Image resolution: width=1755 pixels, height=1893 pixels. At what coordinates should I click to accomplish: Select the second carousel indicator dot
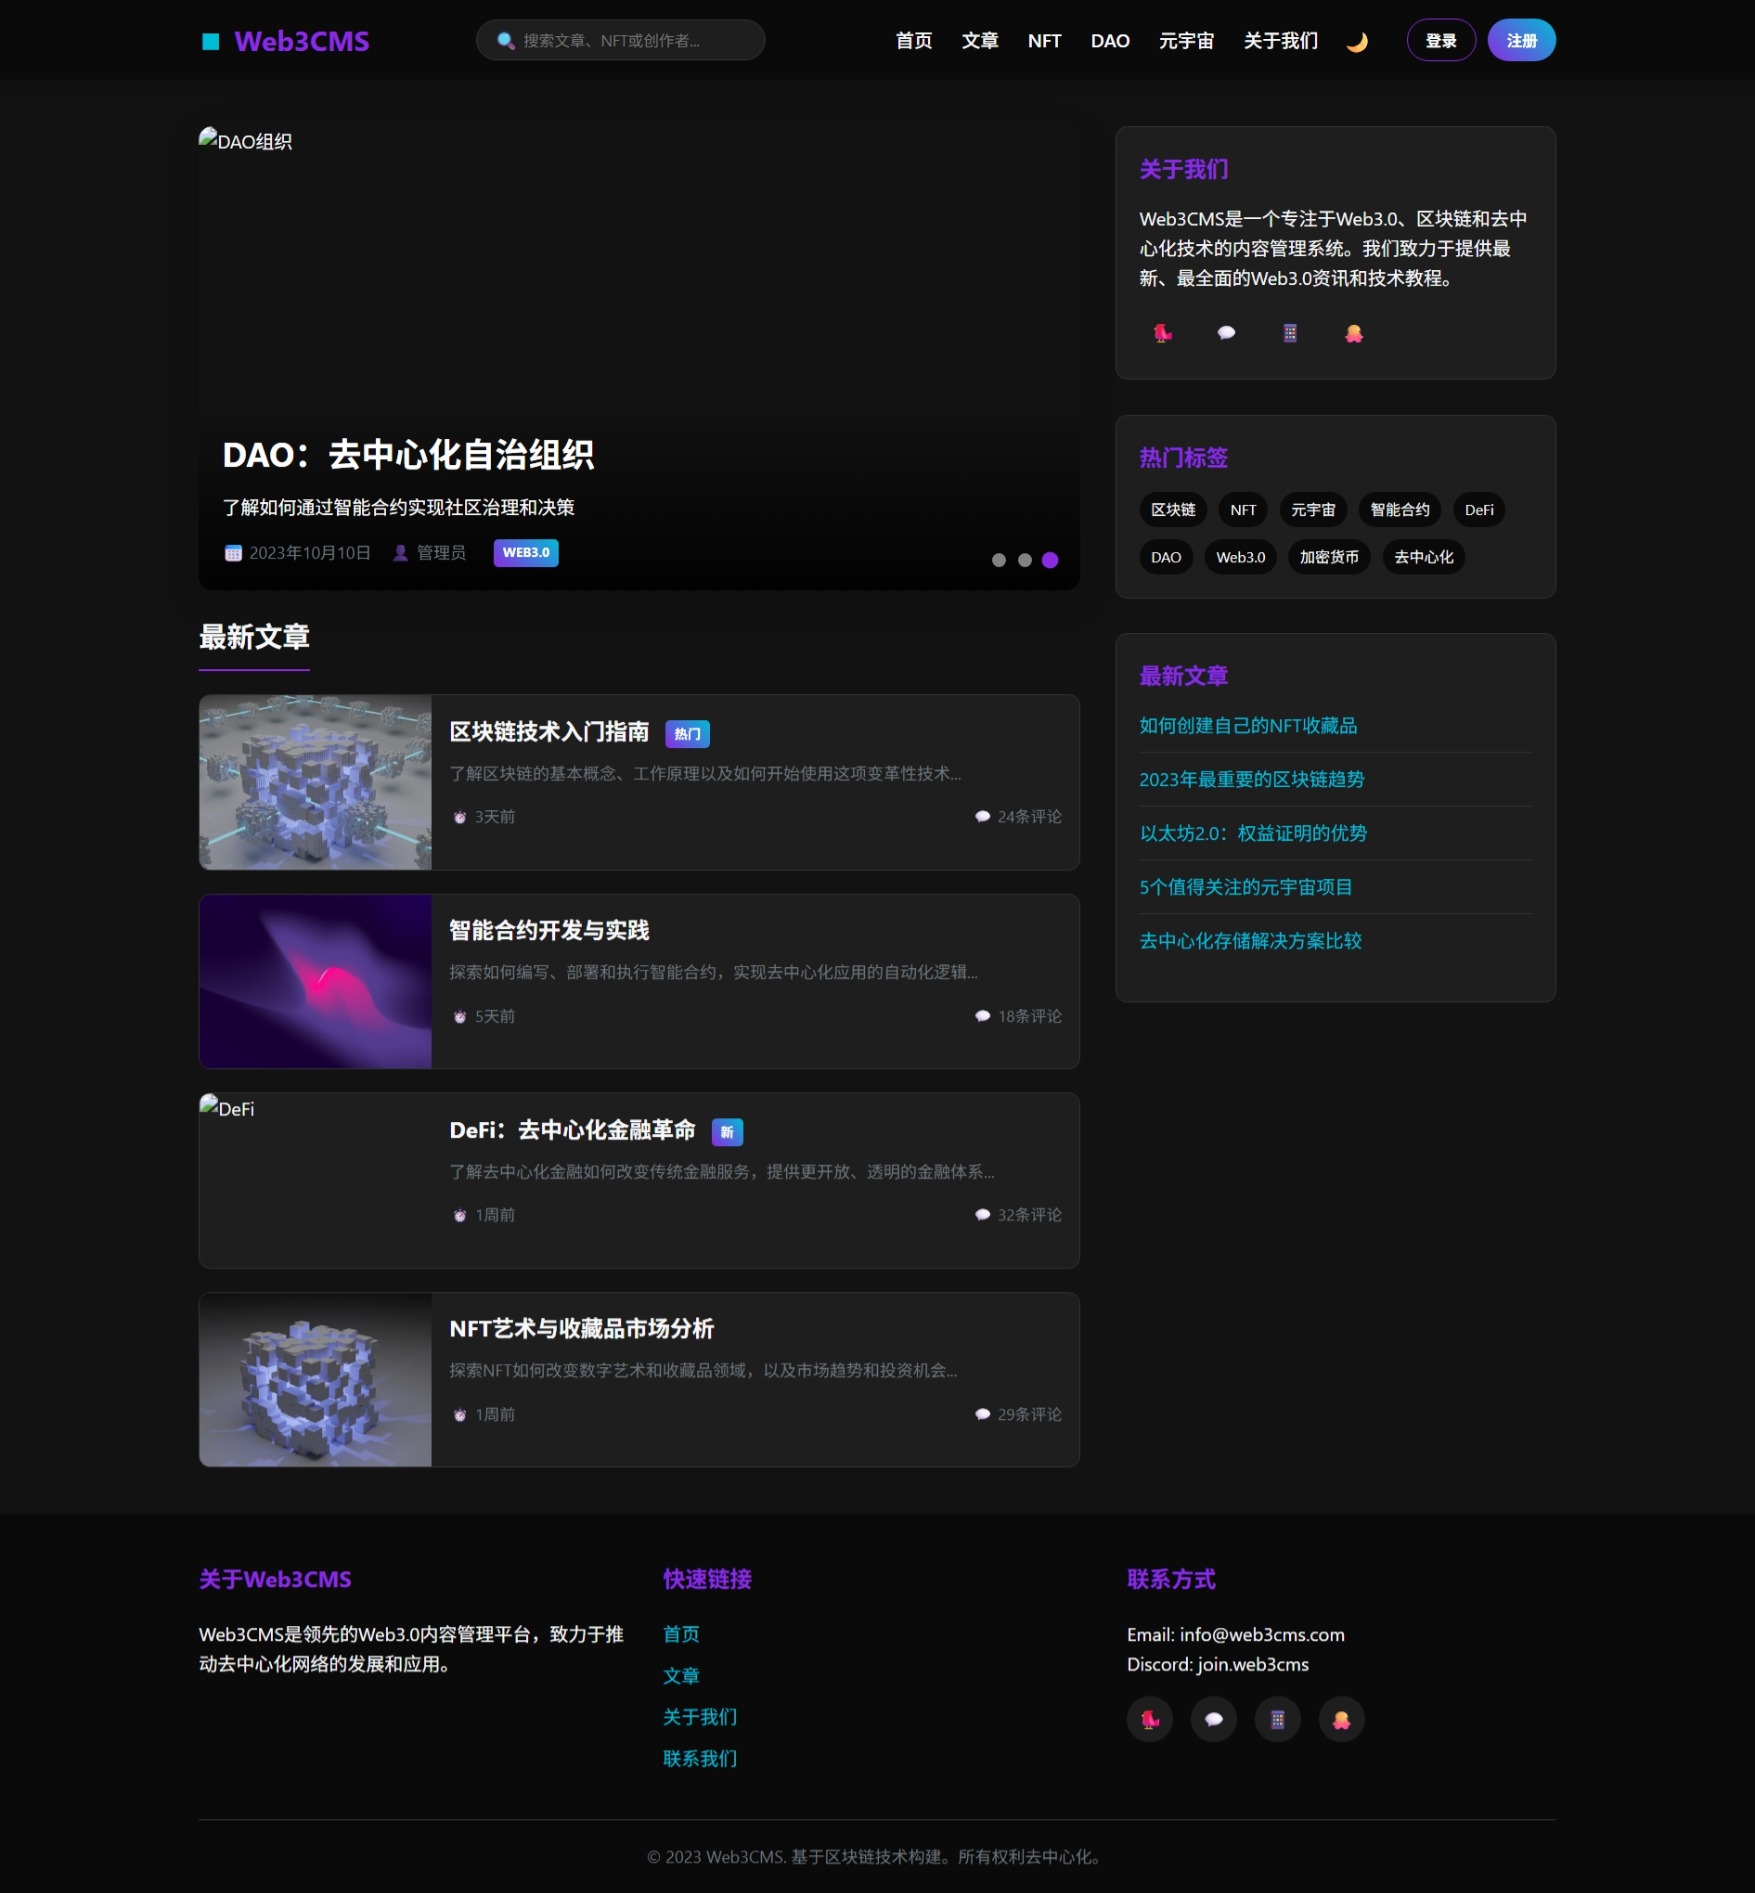tap(1023, 560)
